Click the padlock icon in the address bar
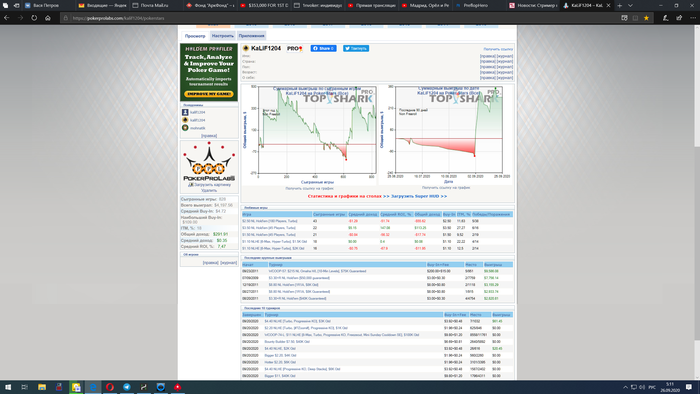 click(66, 18)
